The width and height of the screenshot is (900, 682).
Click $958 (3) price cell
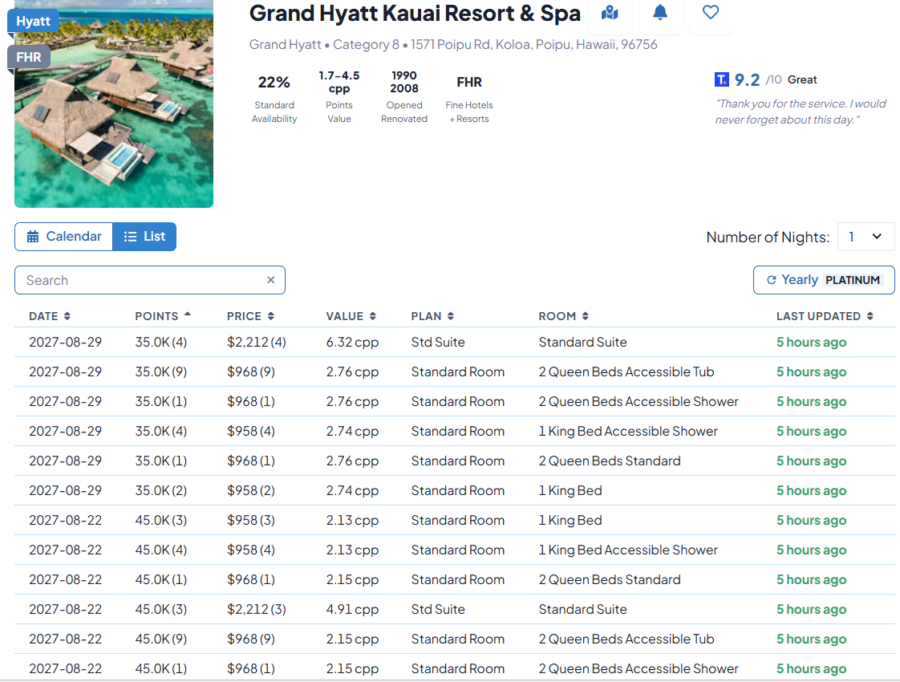click(x=251, y=520)
